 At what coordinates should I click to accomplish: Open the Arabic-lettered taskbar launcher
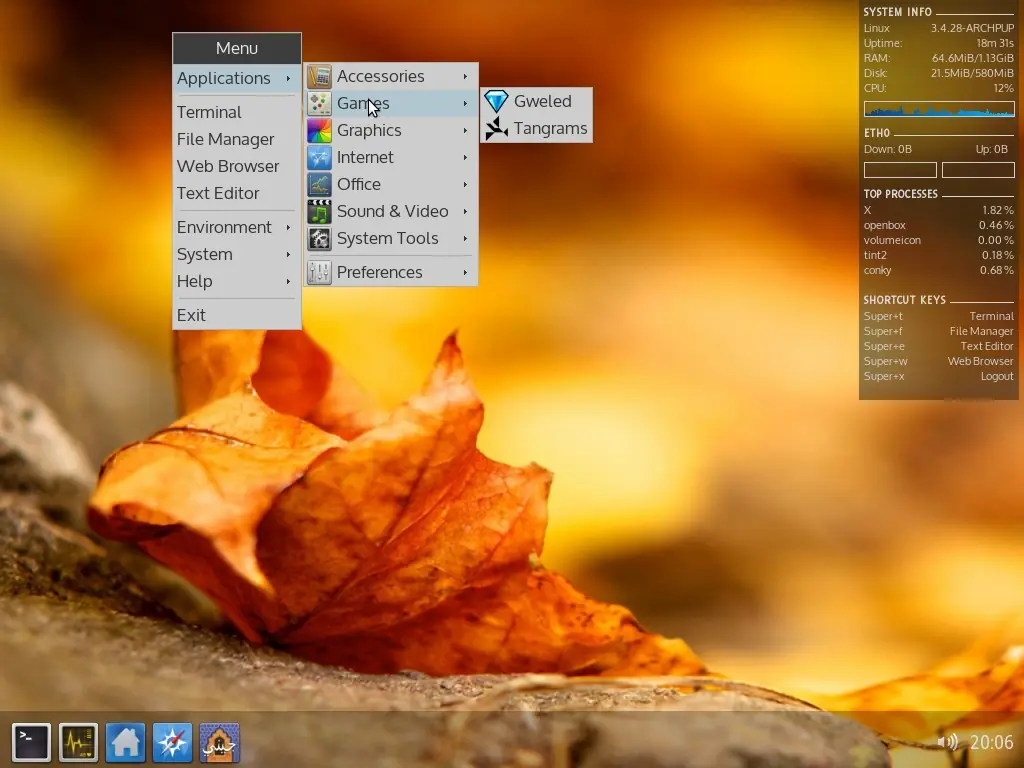click(x=219, y=743)
